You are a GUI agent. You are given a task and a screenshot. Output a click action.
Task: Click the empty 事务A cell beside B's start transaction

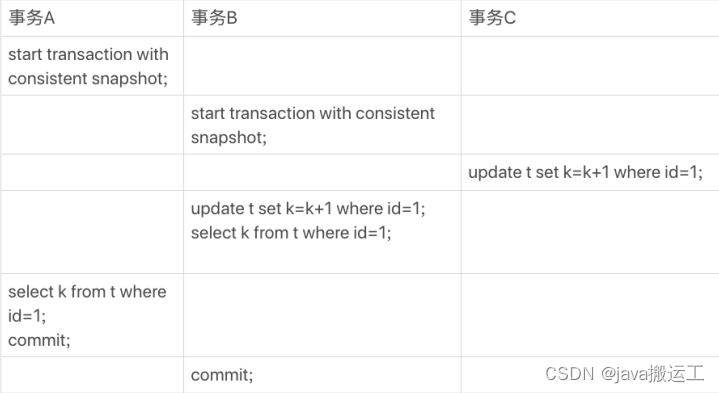coord(92,125)
